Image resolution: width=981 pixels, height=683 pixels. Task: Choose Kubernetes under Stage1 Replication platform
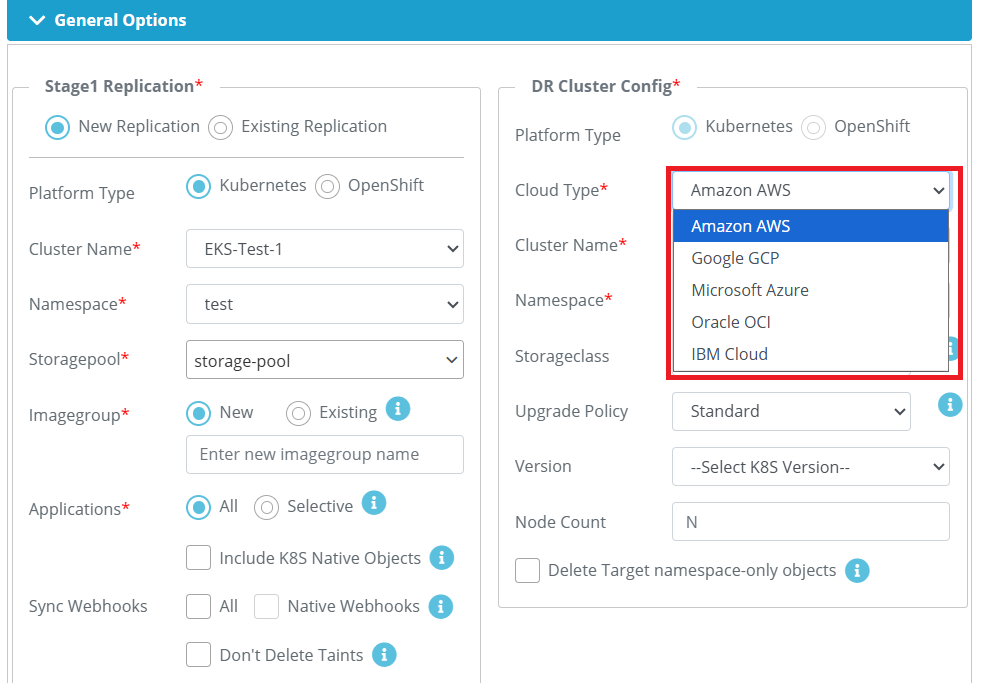pos(198,186)
